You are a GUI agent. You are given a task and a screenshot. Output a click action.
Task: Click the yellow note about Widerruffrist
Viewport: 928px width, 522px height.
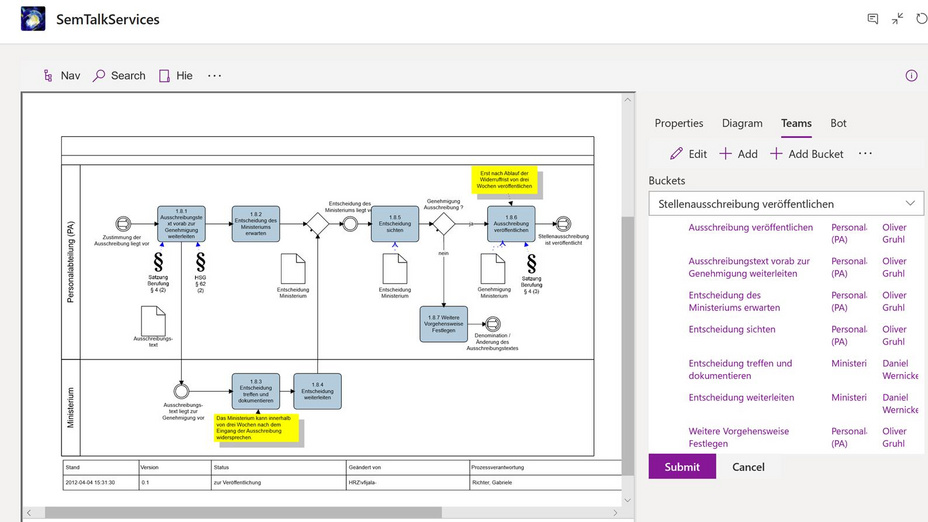504,179
